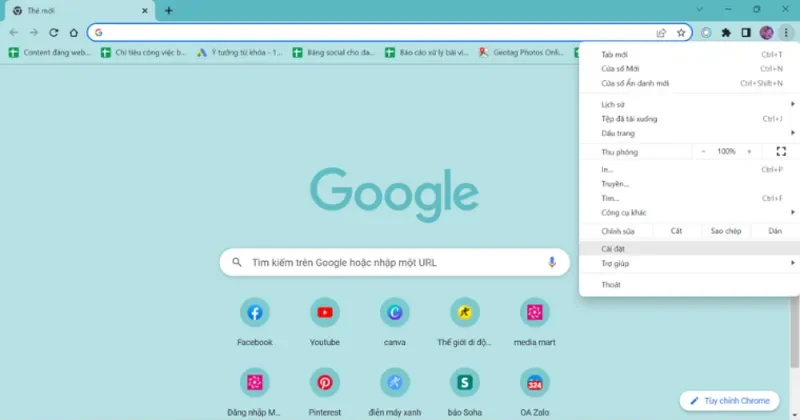Choose Truyền... from the menu

[x=689, y=184]
